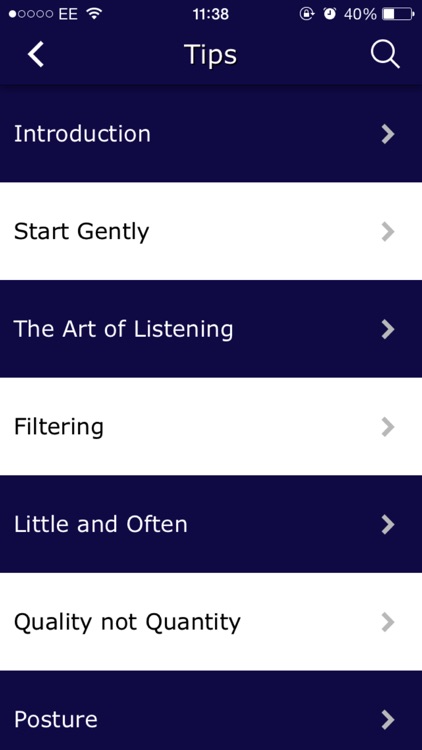This screenshot has width=422, height=750.
Task: Tap the back arrow icon
Action: 36,54
